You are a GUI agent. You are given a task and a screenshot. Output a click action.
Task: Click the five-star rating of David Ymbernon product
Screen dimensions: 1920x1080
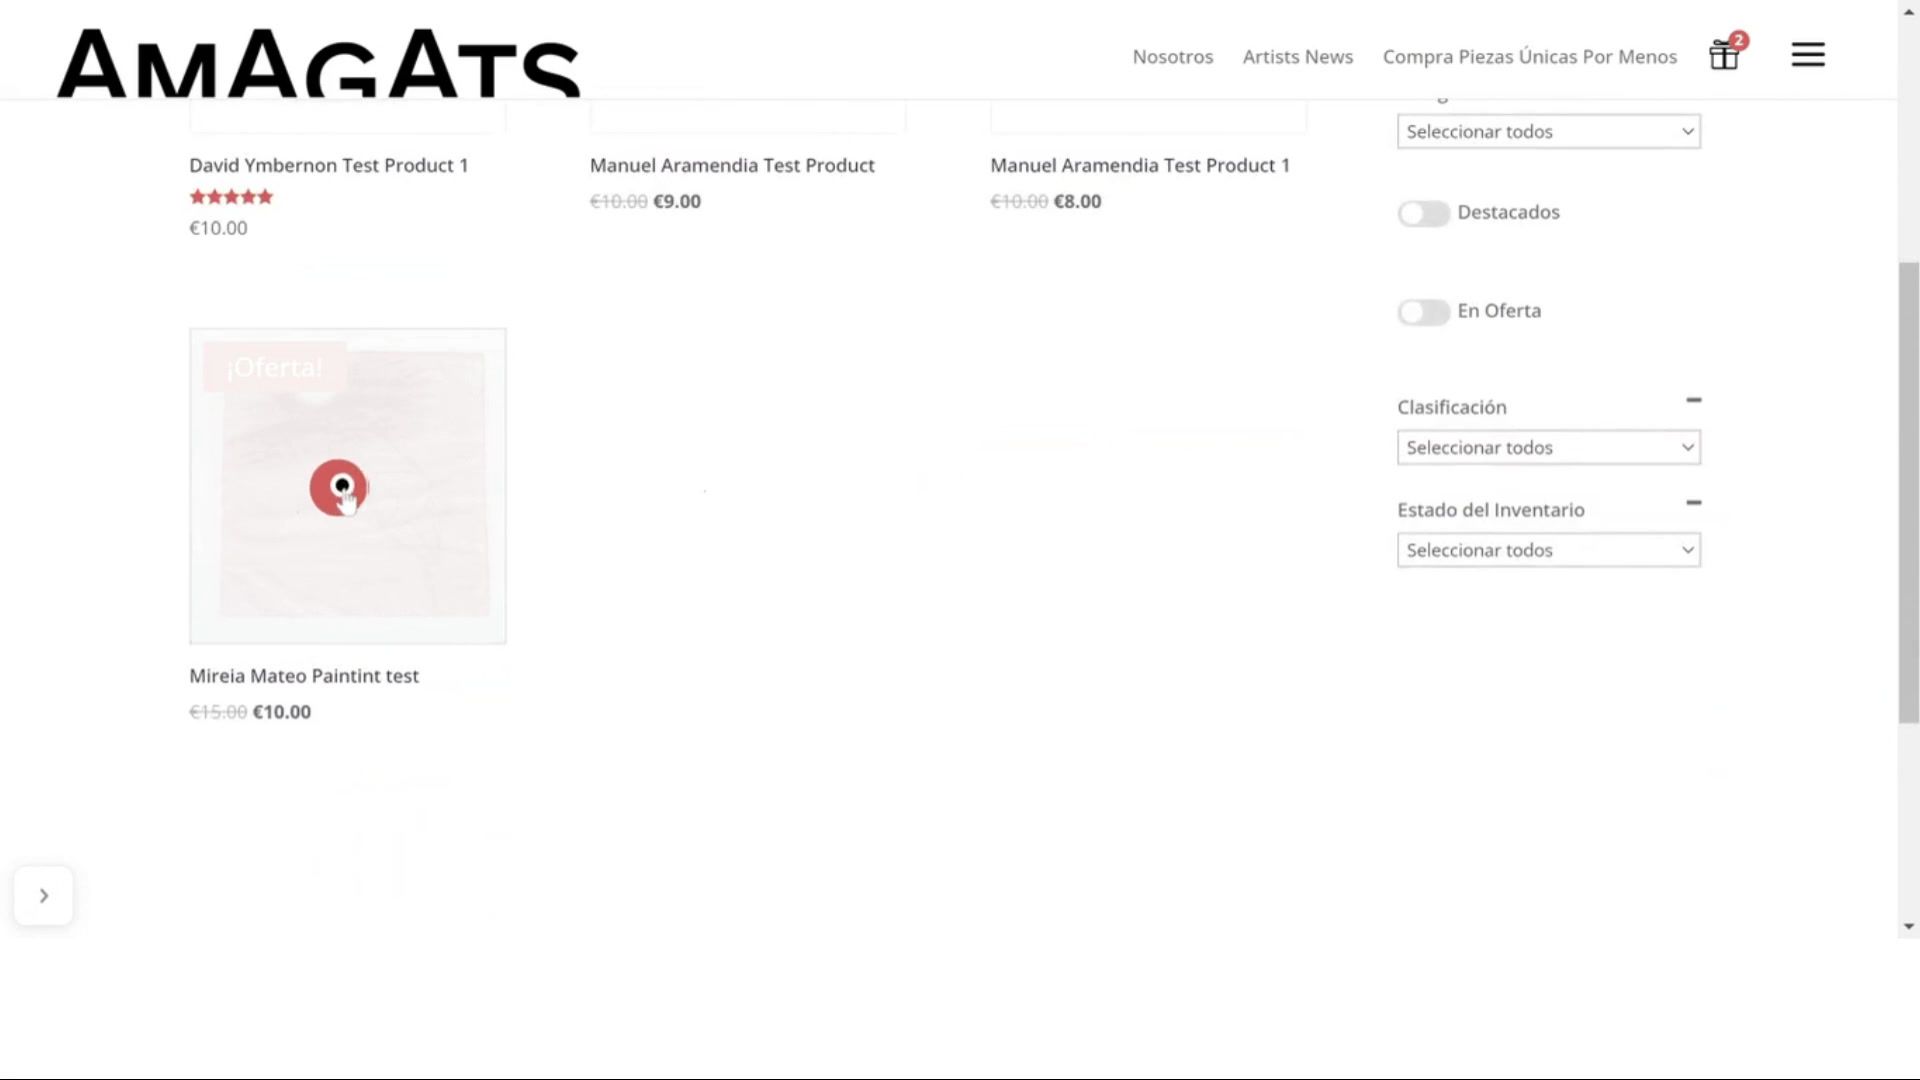[231, 197]
